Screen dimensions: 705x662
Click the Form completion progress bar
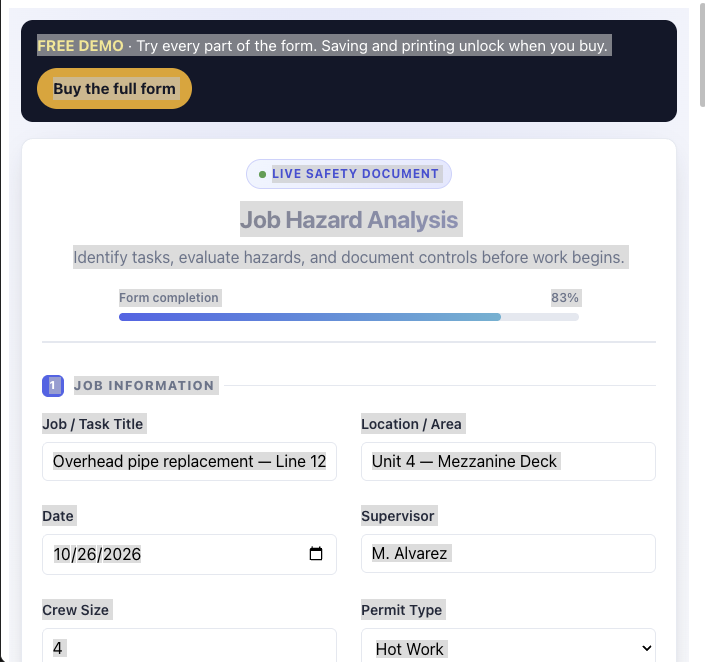[348, 317]
